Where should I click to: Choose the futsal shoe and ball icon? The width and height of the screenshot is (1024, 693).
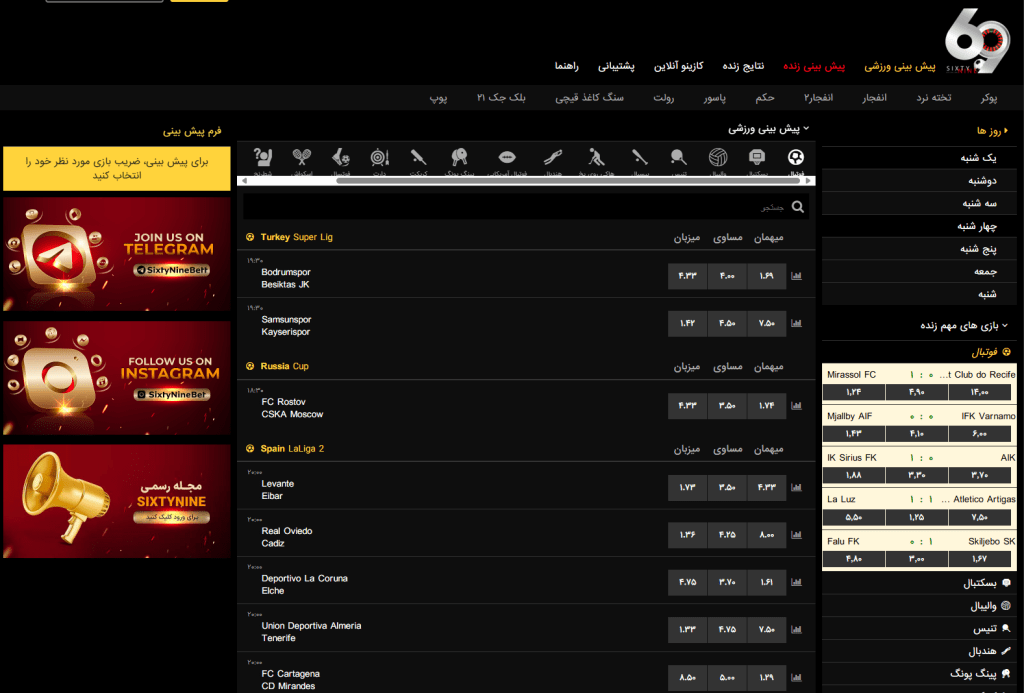click(x=341, y=157)
